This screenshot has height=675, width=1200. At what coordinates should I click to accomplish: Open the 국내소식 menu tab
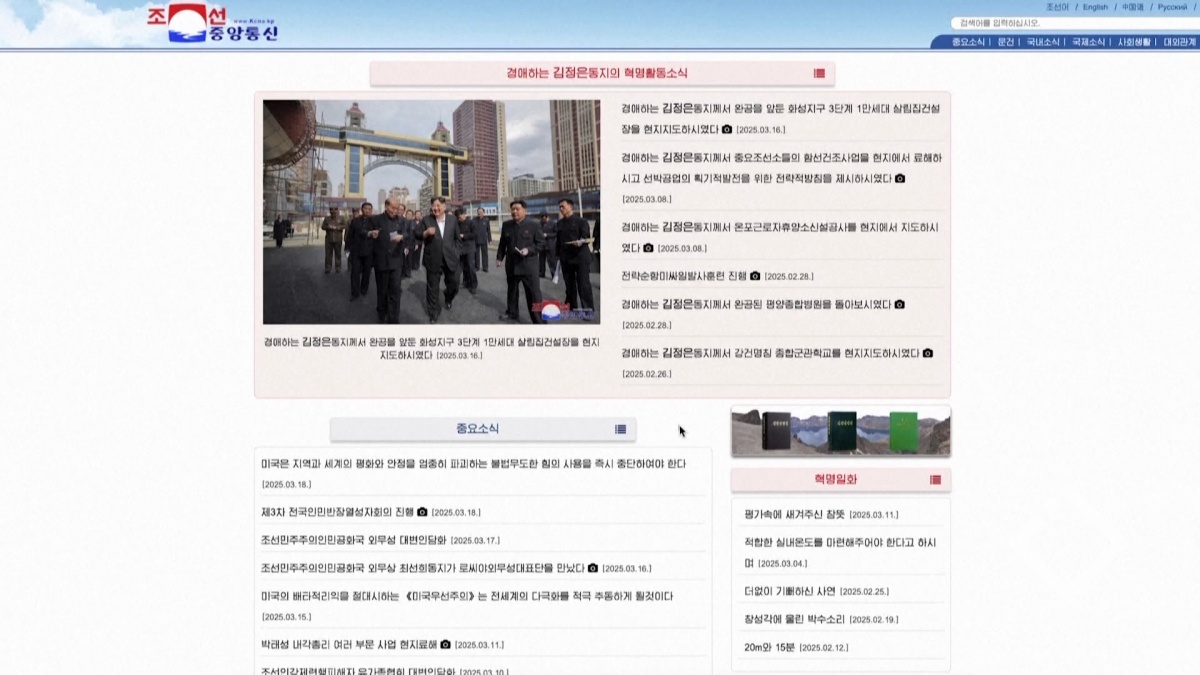1043,42
